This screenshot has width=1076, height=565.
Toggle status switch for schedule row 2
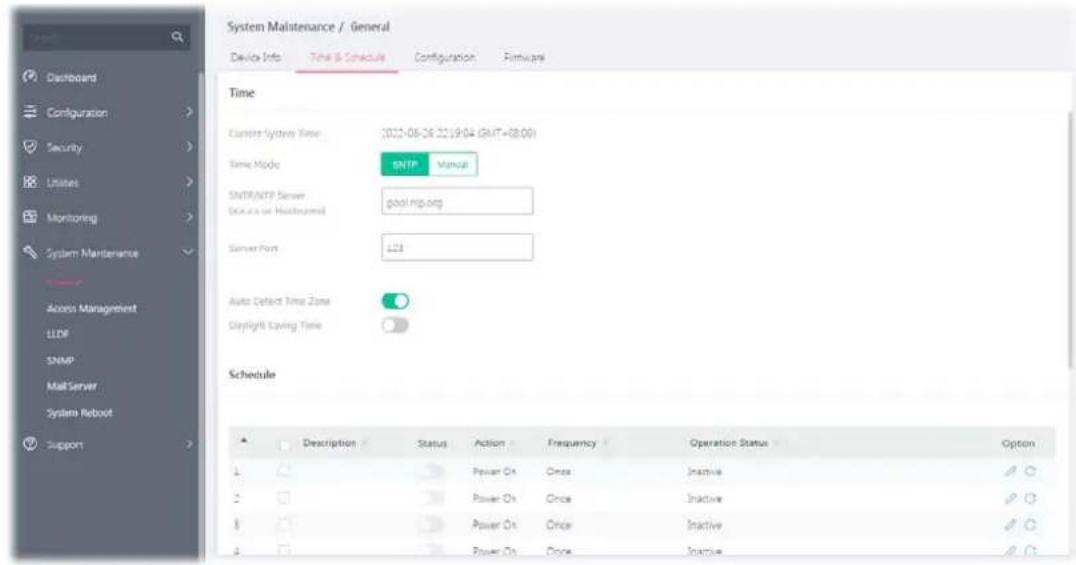[x=432, y=498]
